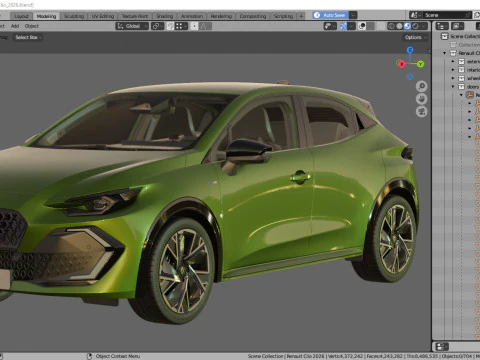Collapse the Renault Clio collection arrow
Viewport: 480px width, 360px height.
444,53
